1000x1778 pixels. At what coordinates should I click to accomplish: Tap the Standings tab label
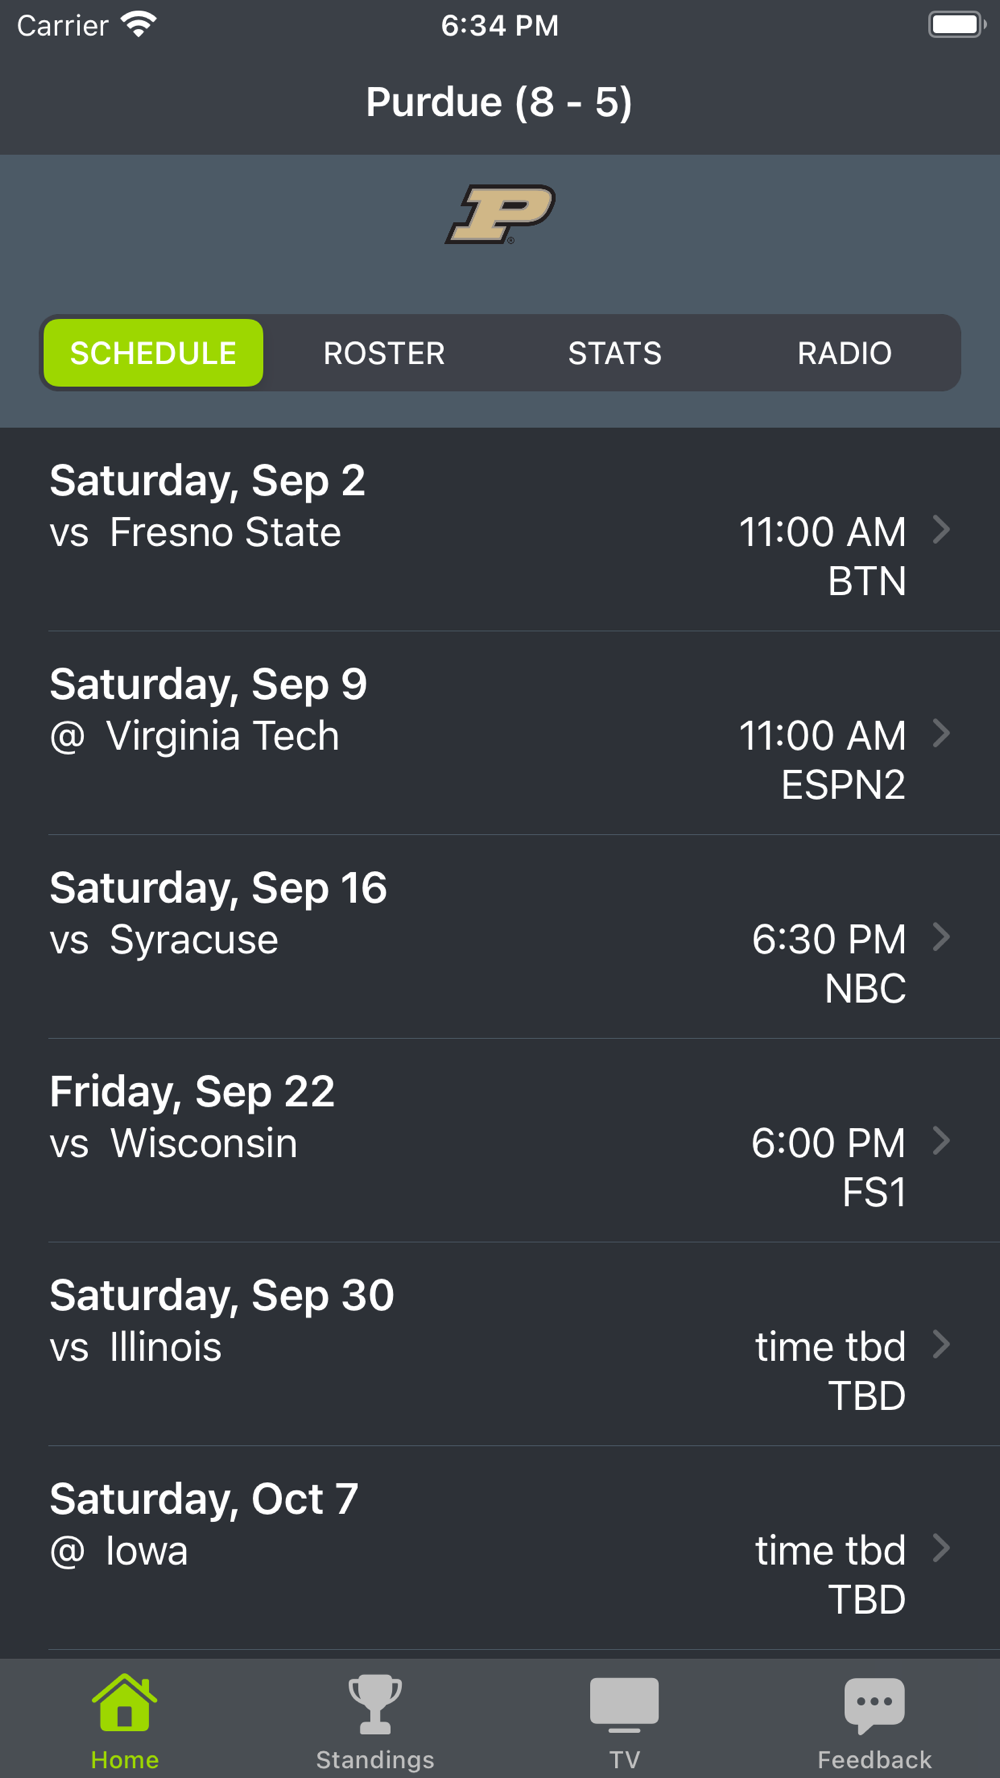pos(375,1759)
